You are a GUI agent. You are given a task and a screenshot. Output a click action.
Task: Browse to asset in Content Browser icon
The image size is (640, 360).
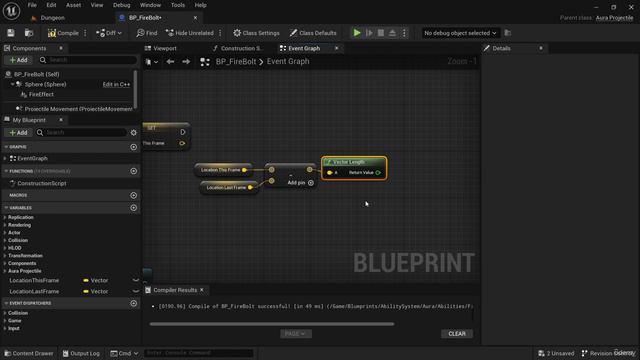[29, 33]
